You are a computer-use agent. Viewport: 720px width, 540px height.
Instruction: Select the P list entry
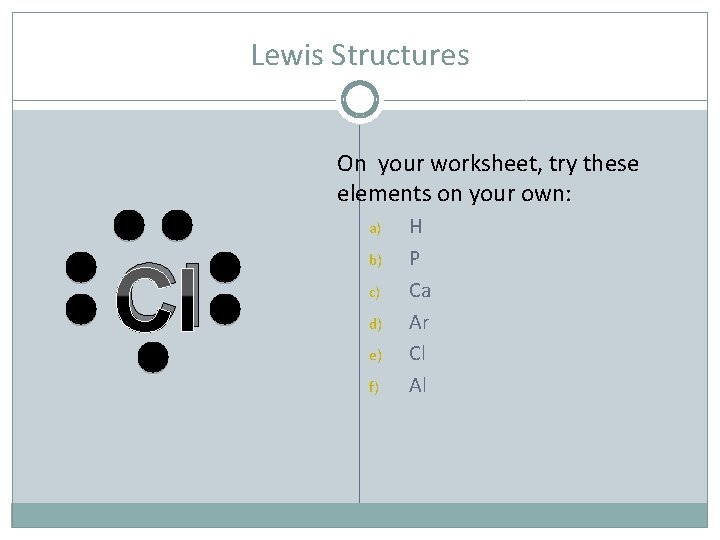(x=415, y=259)
